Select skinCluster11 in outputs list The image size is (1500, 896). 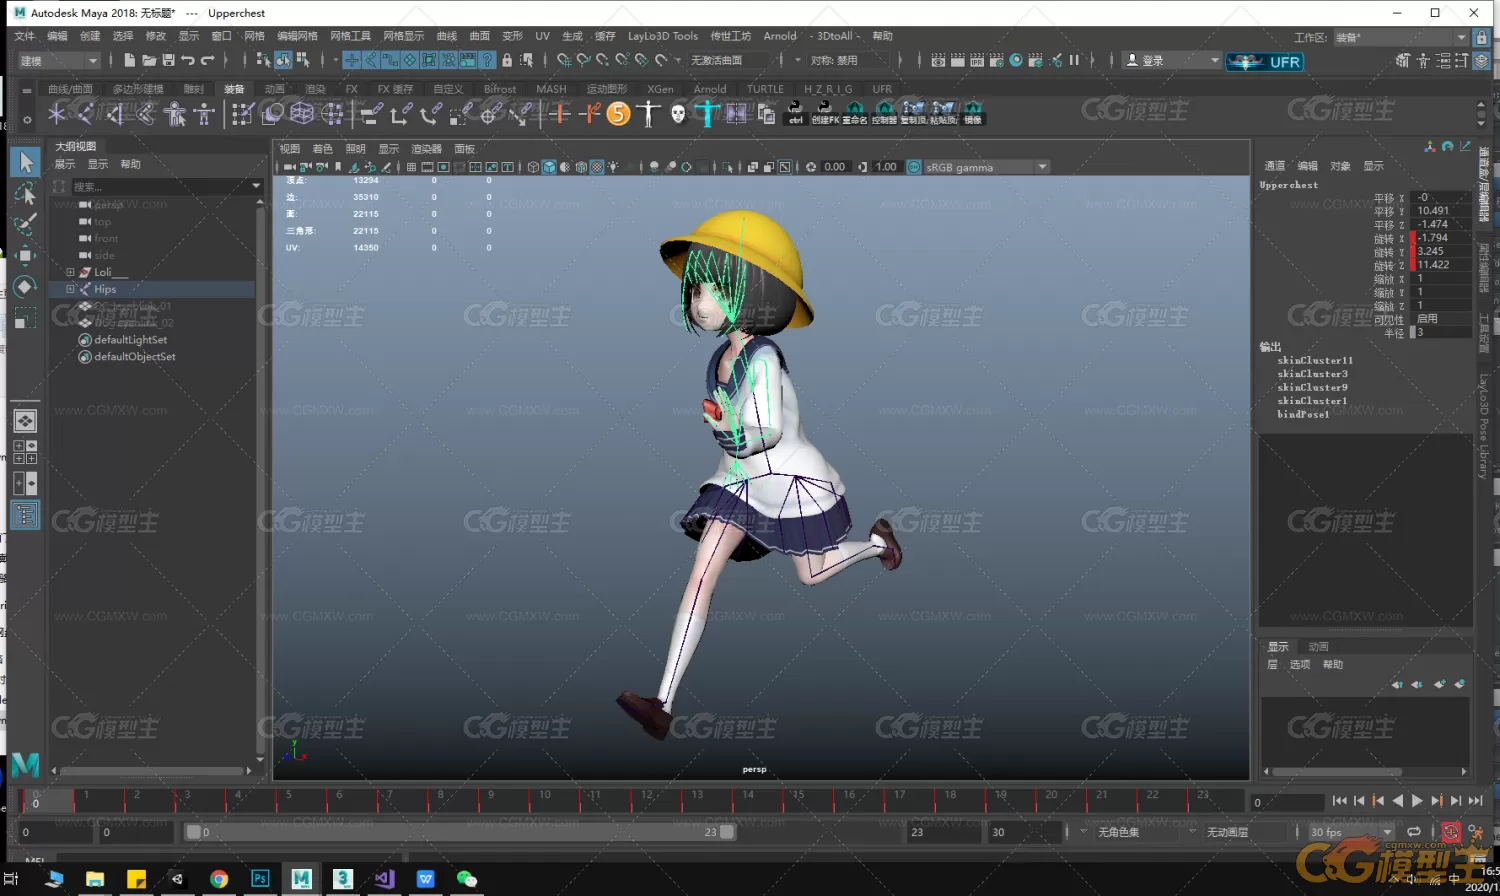click(1315, 360)
